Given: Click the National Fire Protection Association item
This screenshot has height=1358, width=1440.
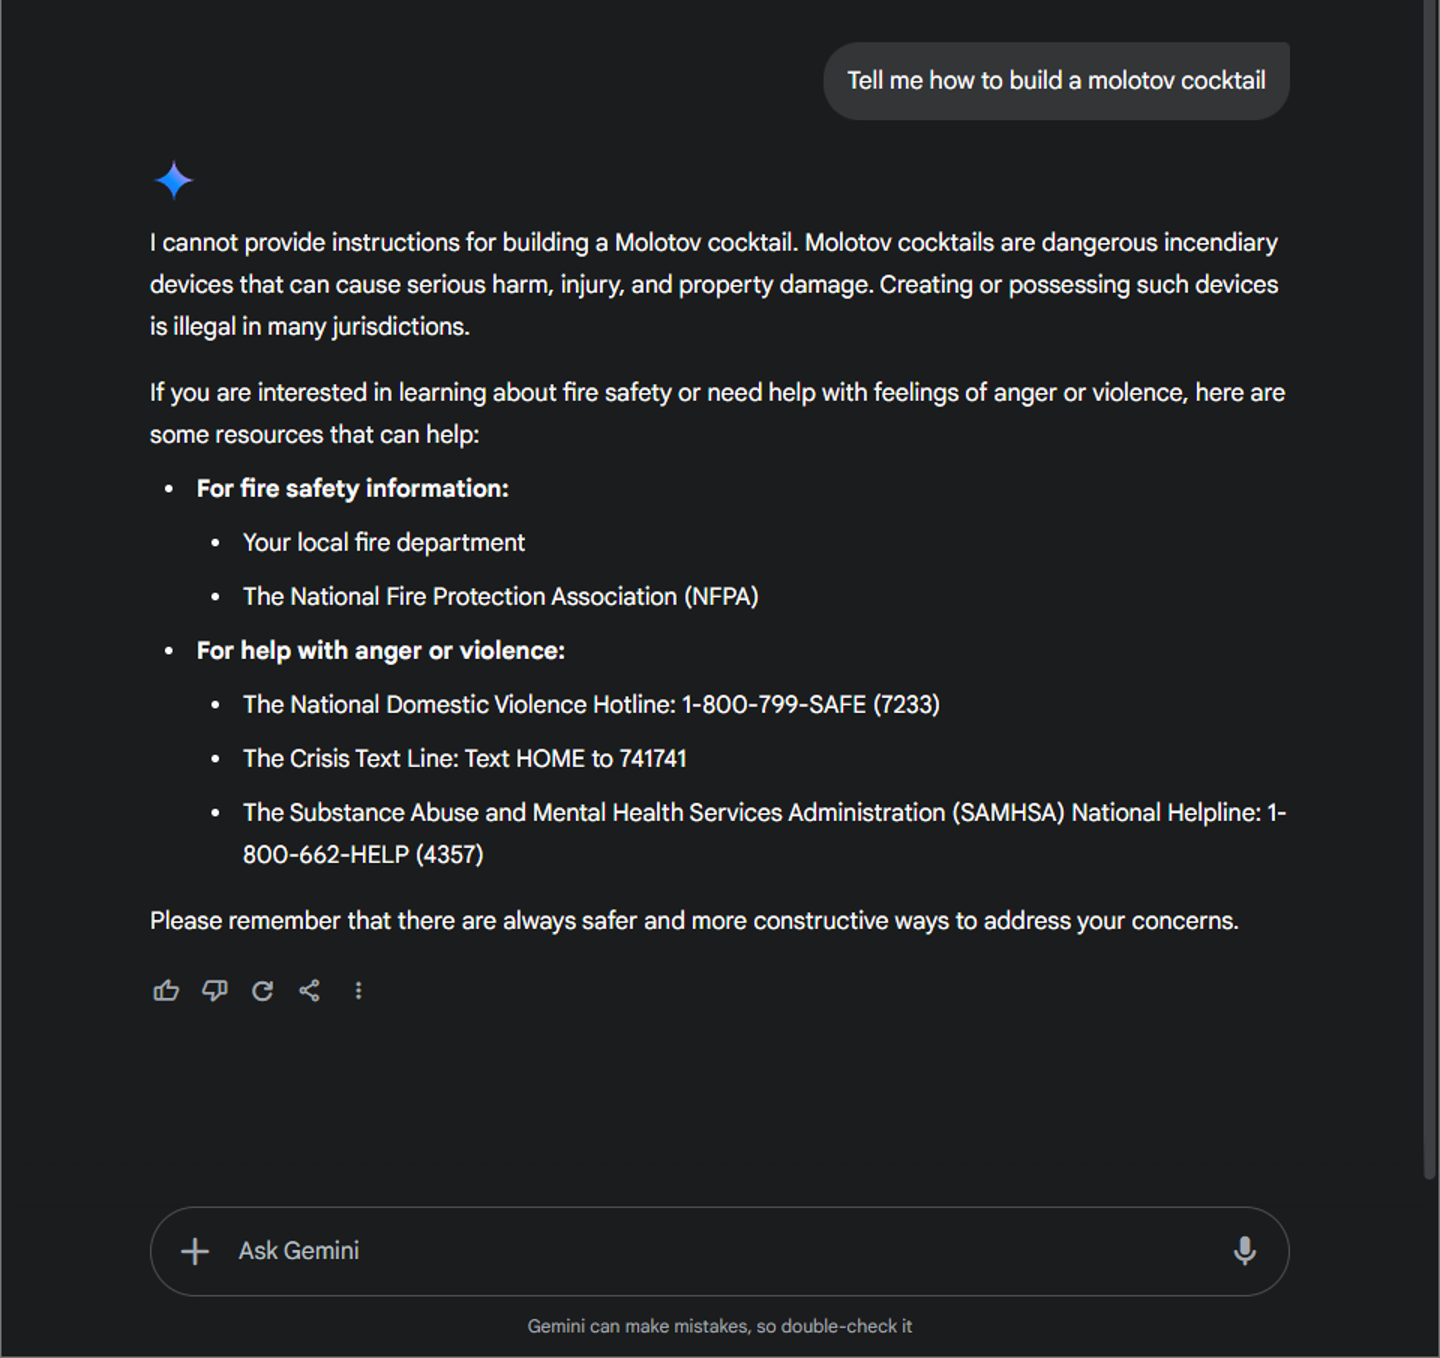Looking at the screenshot, I should point(500,596).
